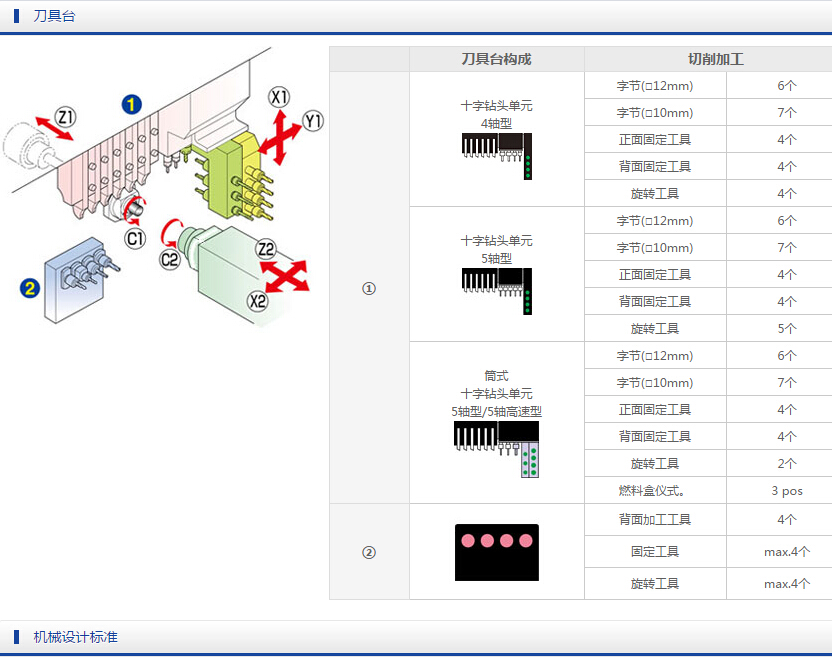Click blue circle number 1 marker in diagram
Image resolution: width=832 pixels, height=661 pixels.
131,103
